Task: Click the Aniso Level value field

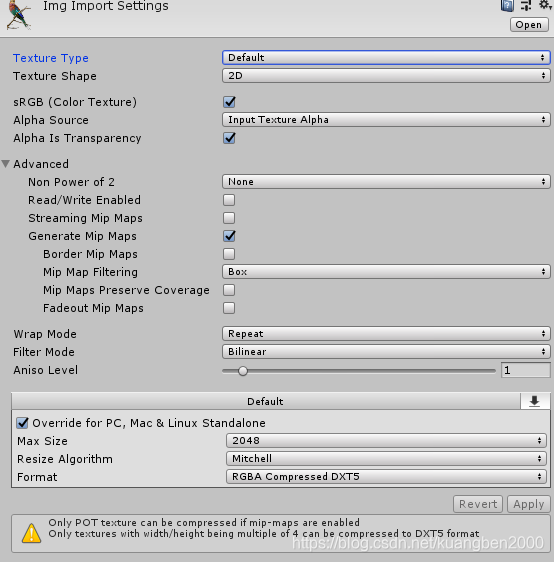Action: pos(525,370)
